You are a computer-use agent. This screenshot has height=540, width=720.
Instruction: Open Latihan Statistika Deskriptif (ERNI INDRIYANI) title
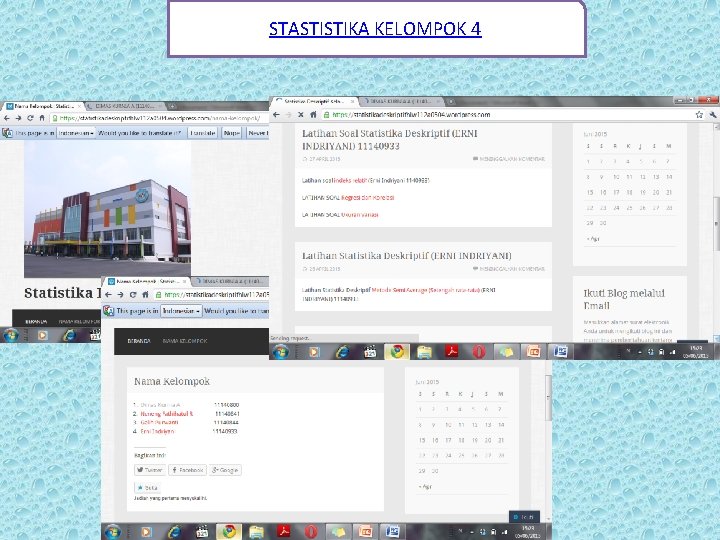click(407, 256)
